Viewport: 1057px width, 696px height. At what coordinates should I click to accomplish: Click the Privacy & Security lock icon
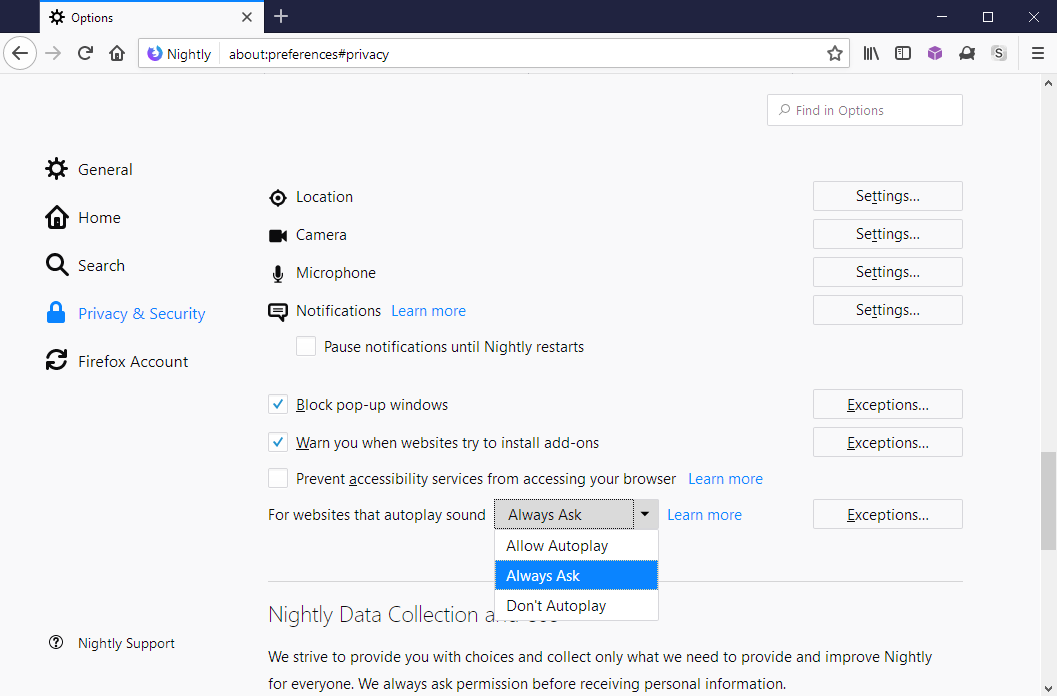click(56, 313)
